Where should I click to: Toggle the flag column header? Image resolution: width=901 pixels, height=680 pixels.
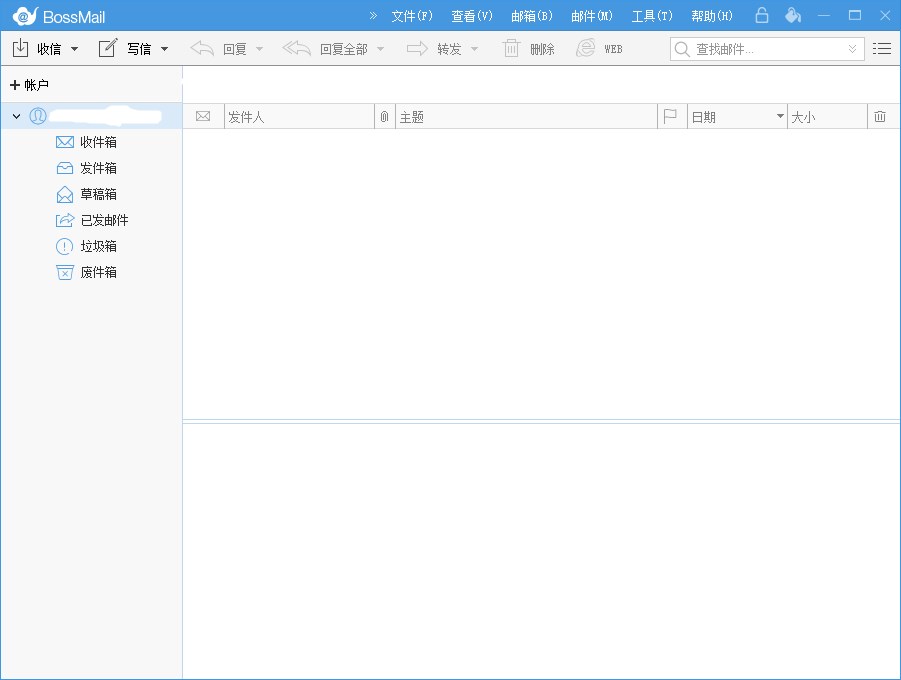[670, 116]
